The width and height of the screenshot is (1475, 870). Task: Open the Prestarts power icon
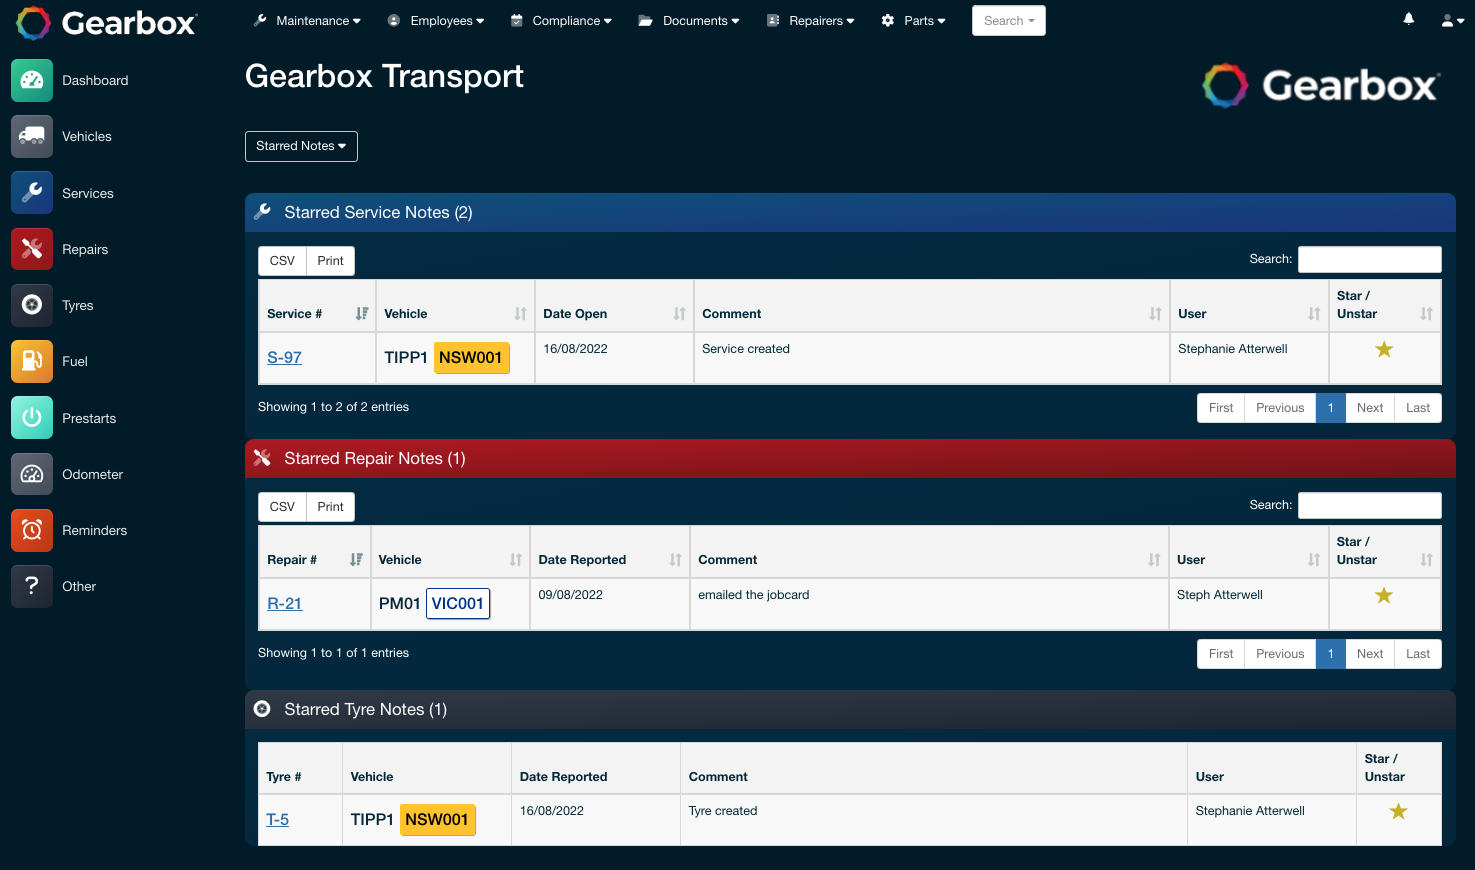(32, 418)
